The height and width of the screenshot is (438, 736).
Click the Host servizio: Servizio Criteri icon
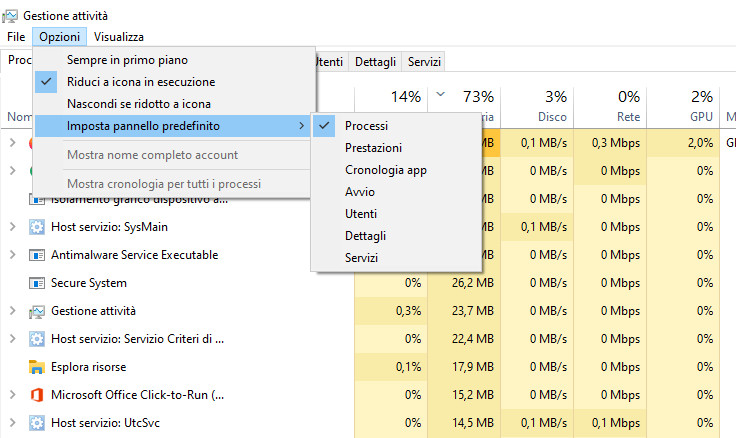click(37, 339)
